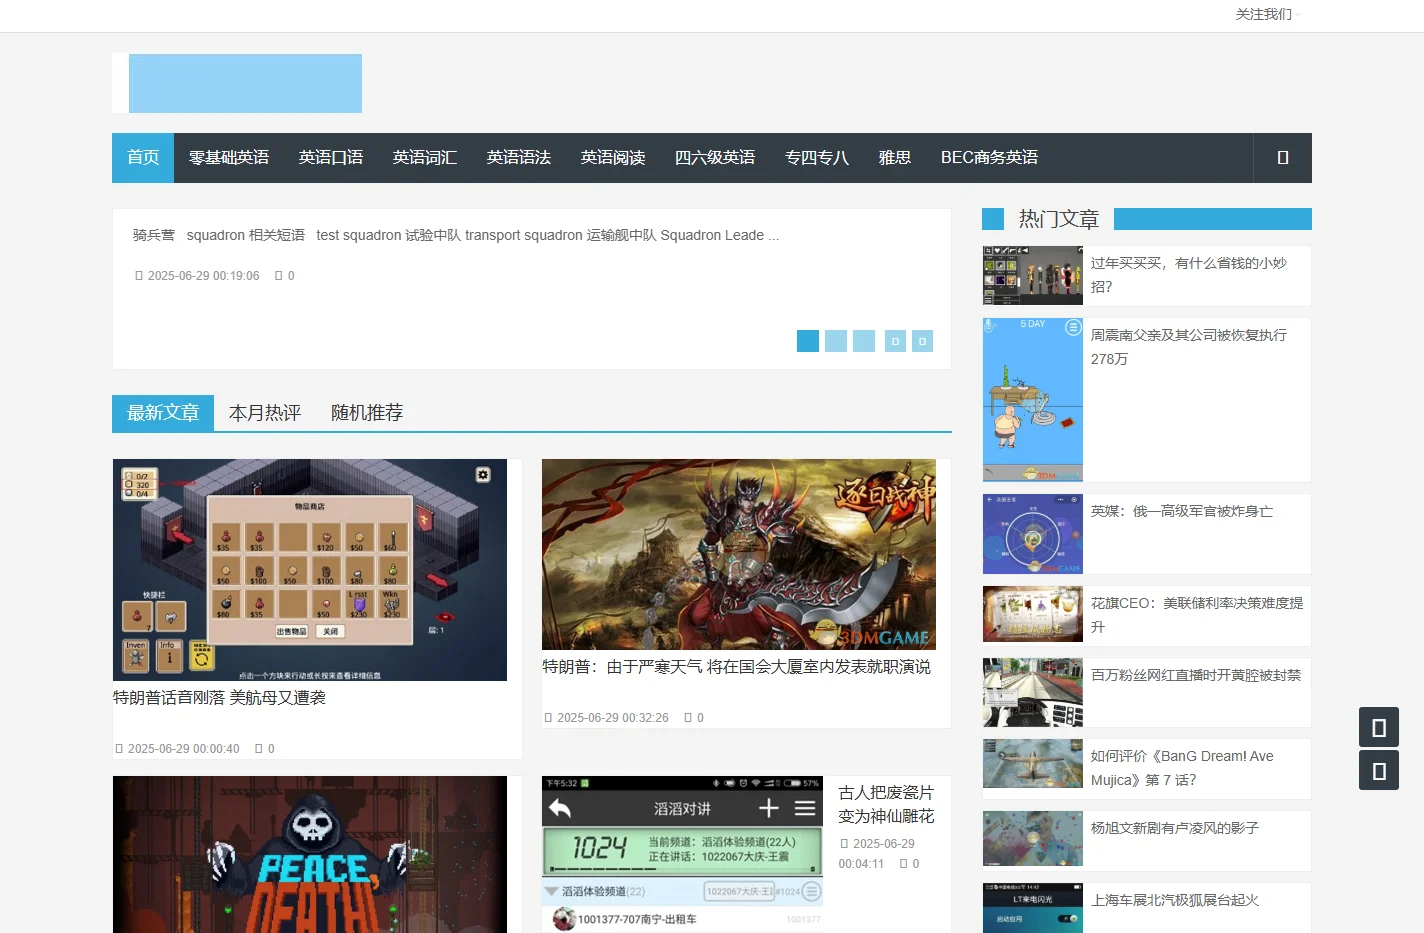Click the upper floating square button on the right edge
This screenshot has width=1424, height=933.
click(1379, 727)
